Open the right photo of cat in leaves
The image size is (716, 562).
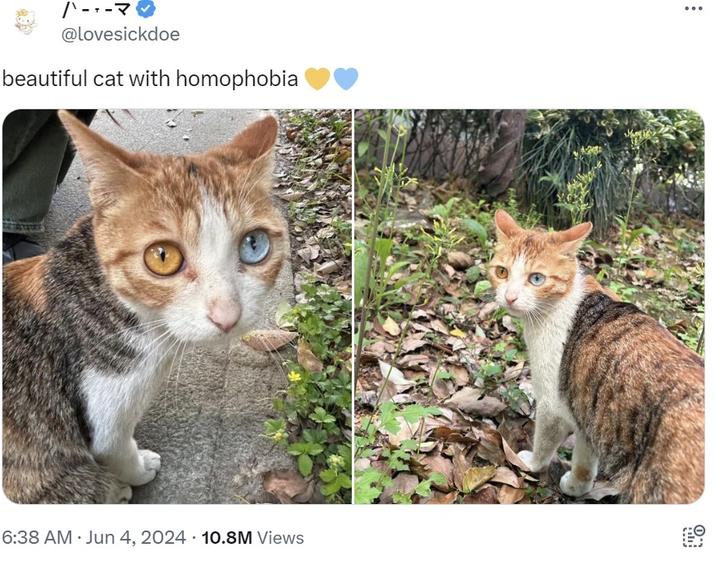click(x=529, y=306)
